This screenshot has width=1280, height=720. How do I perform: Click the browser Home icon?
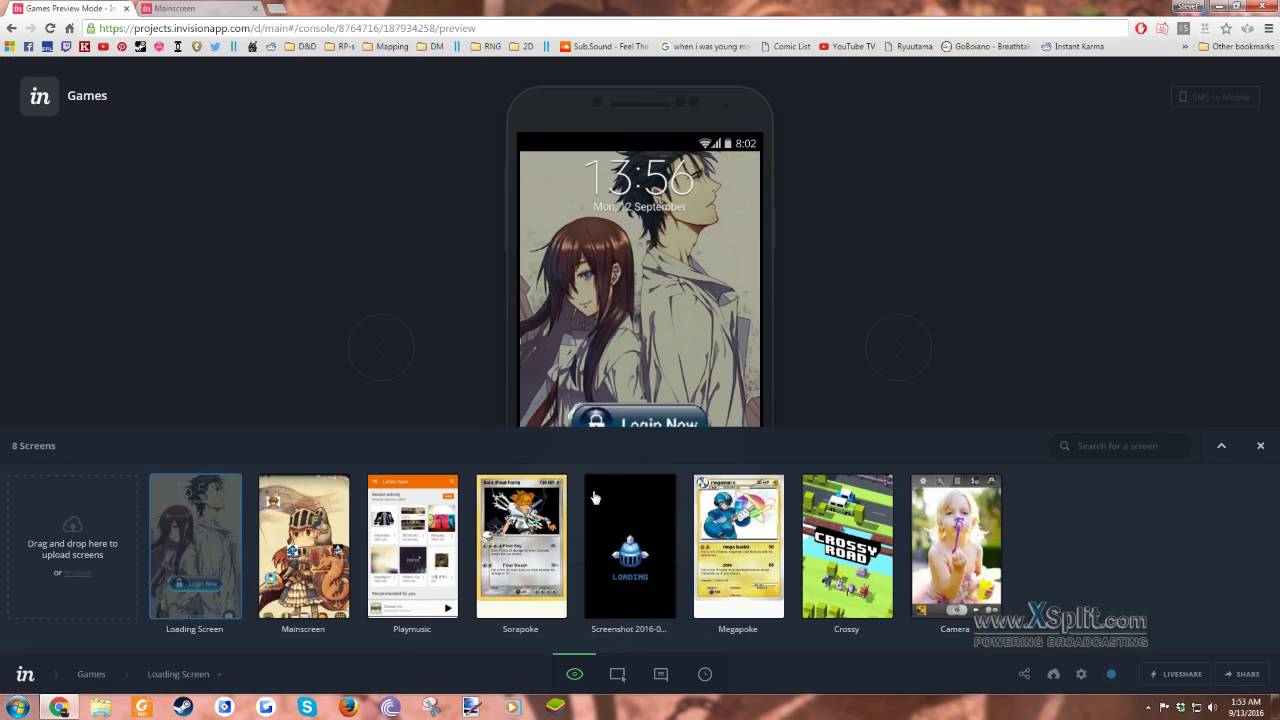[x=69, y=28]
